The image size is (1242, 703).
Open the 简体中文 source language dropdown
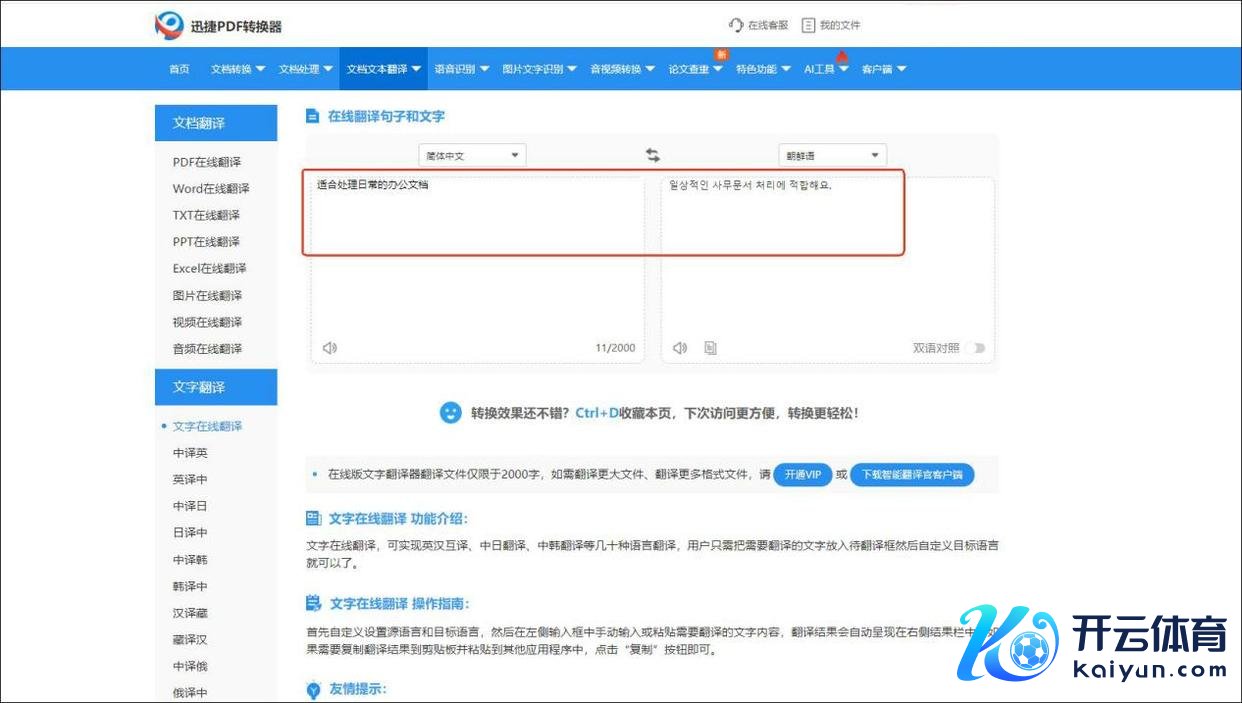tap(472, 155)
